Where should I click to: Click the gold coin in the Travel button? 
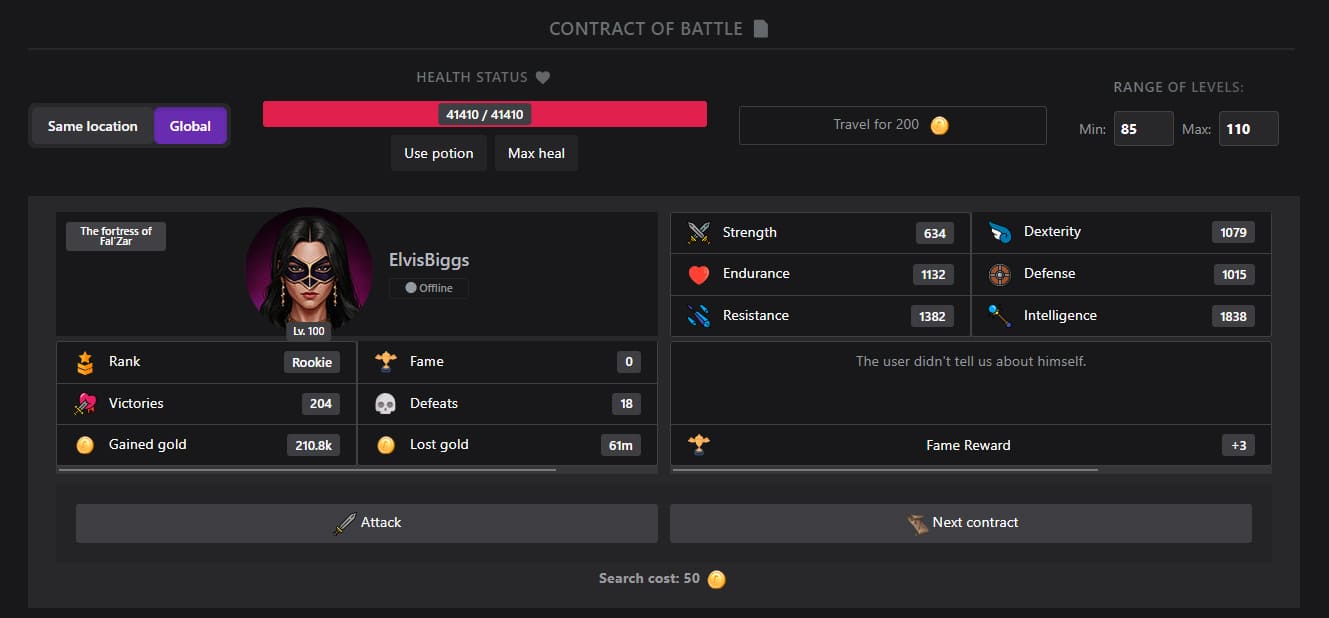[939, 125]
